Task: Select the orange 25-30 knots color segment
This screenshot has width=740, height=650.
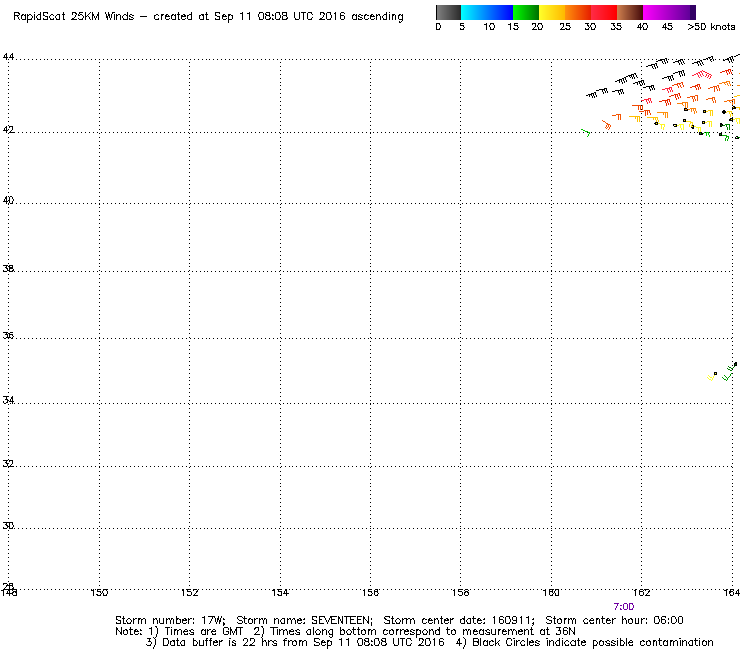Action: coord(578,12)
